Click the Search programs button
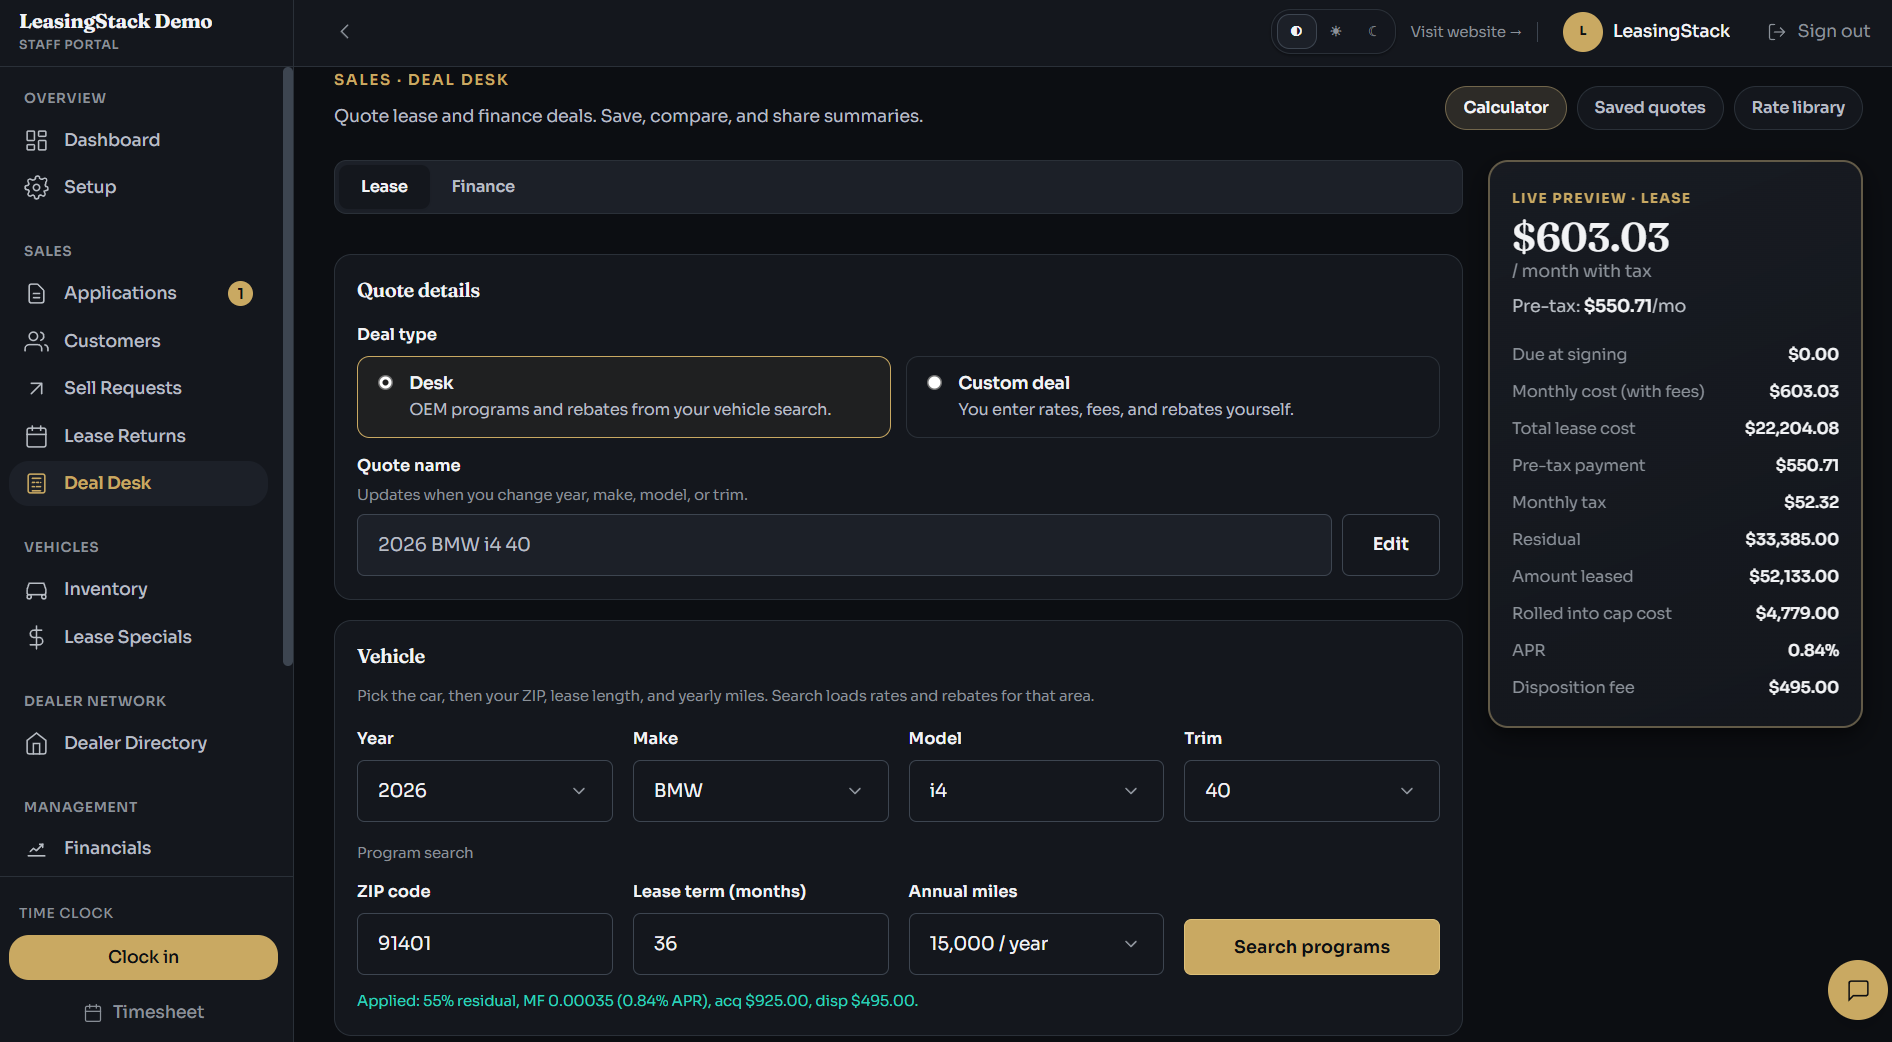This screenshot has height=1042, width=1892. coord(1311,947)
